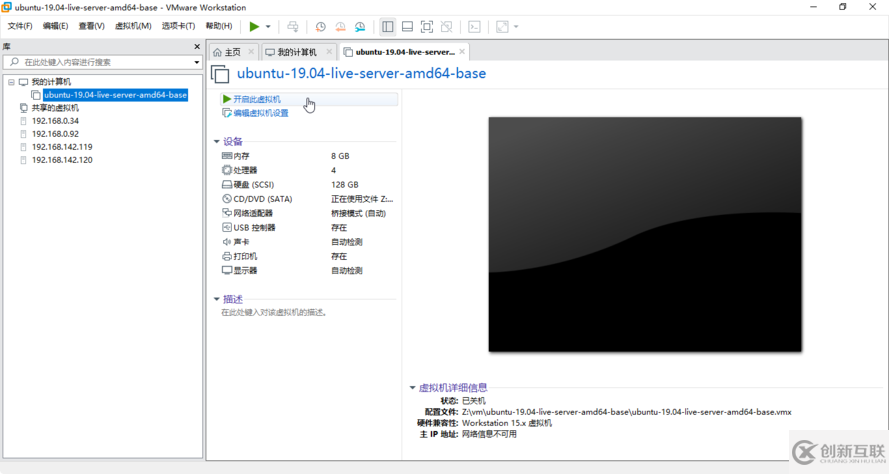Open the 编辑(E) menu
Screen dimensions: 889x474
pos(55,26)
